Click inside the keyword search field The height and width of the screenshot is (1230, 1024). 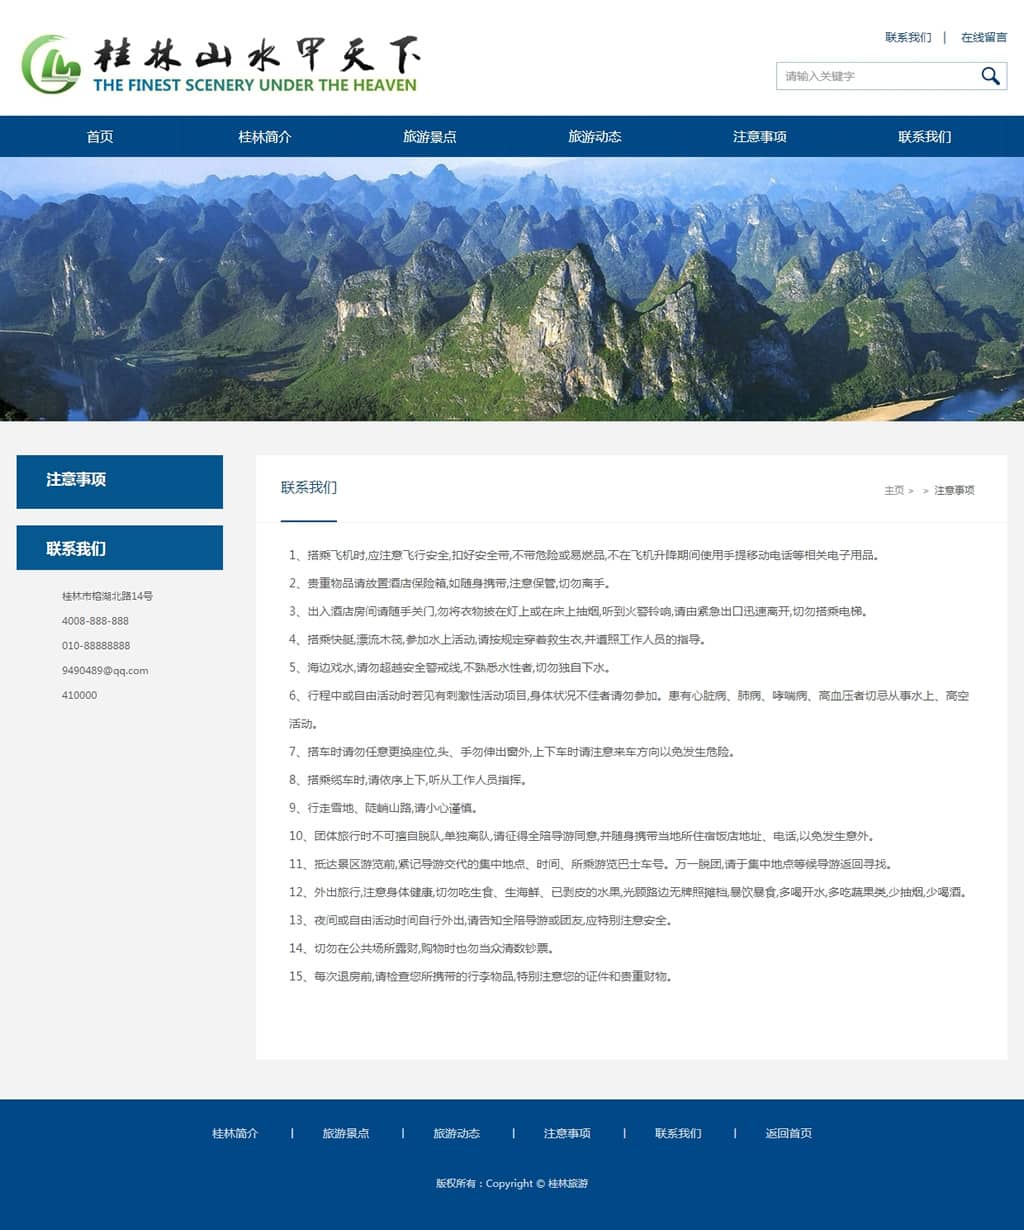pyautogui.click(x=875, y=76)
